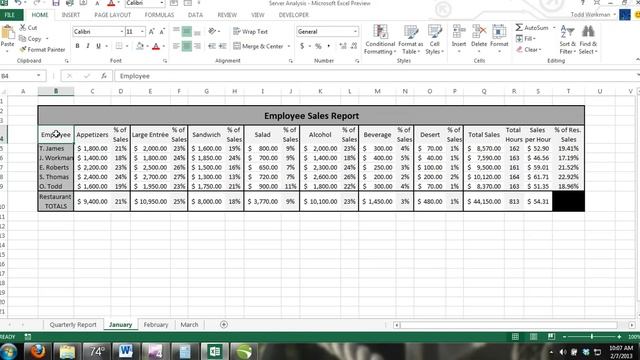
Task: Click AutoSum button
Action: point(532,28)
